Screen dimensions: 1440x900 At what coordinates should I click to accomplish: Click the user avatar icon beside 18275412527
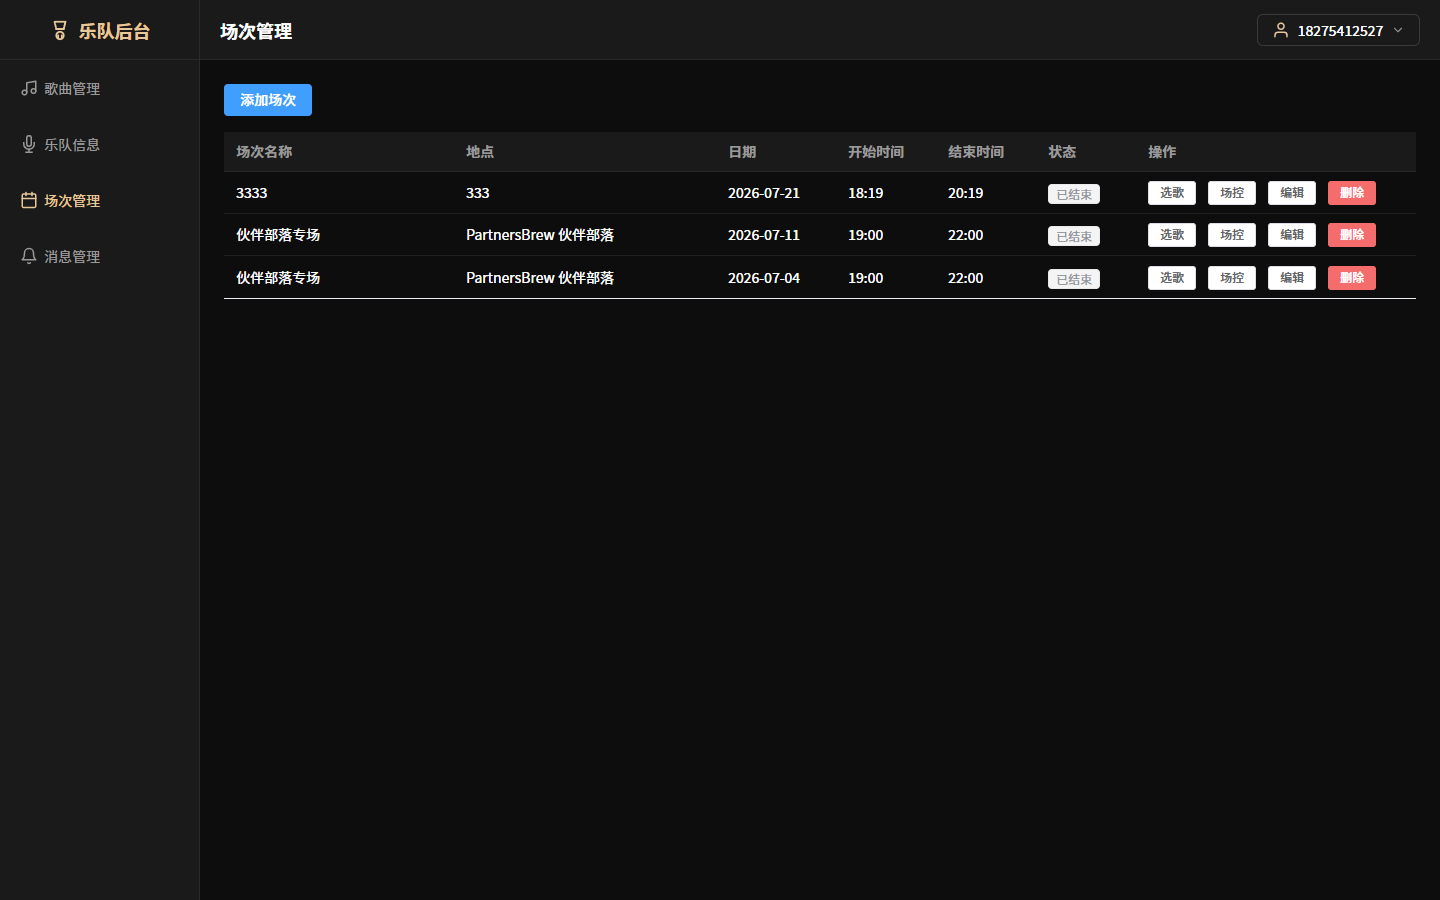coord(1281,30)
